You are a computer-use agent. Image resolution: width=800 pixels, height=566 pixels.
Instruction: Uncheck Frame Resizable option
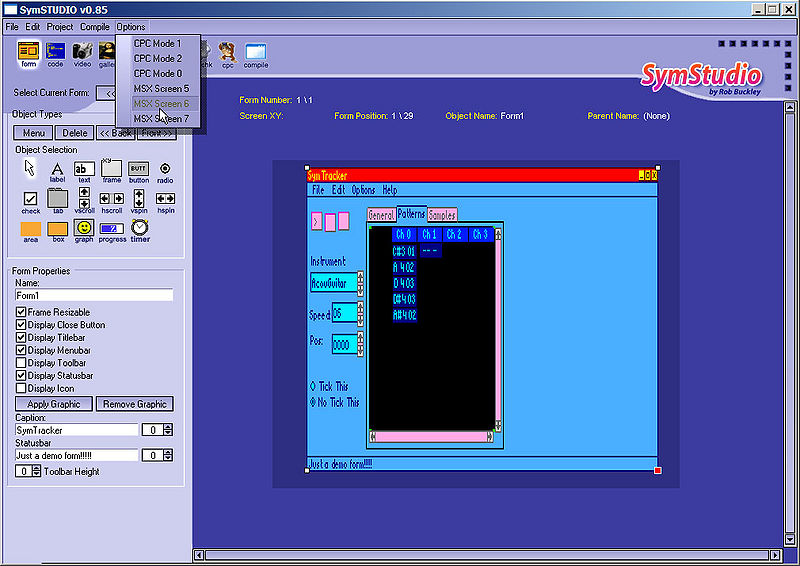pos(21,312)
